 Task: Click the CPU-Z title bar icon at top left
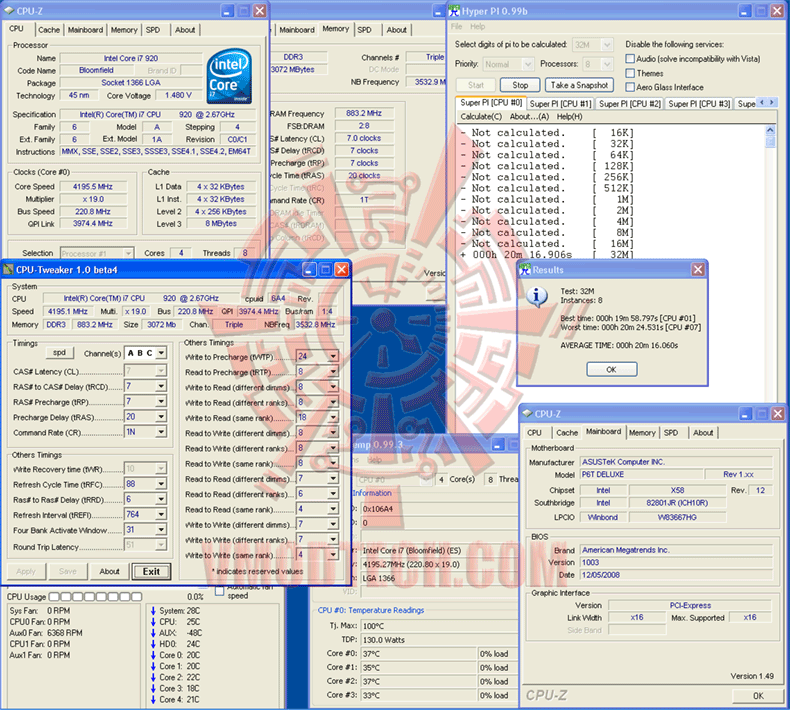[x=9, y=10]
